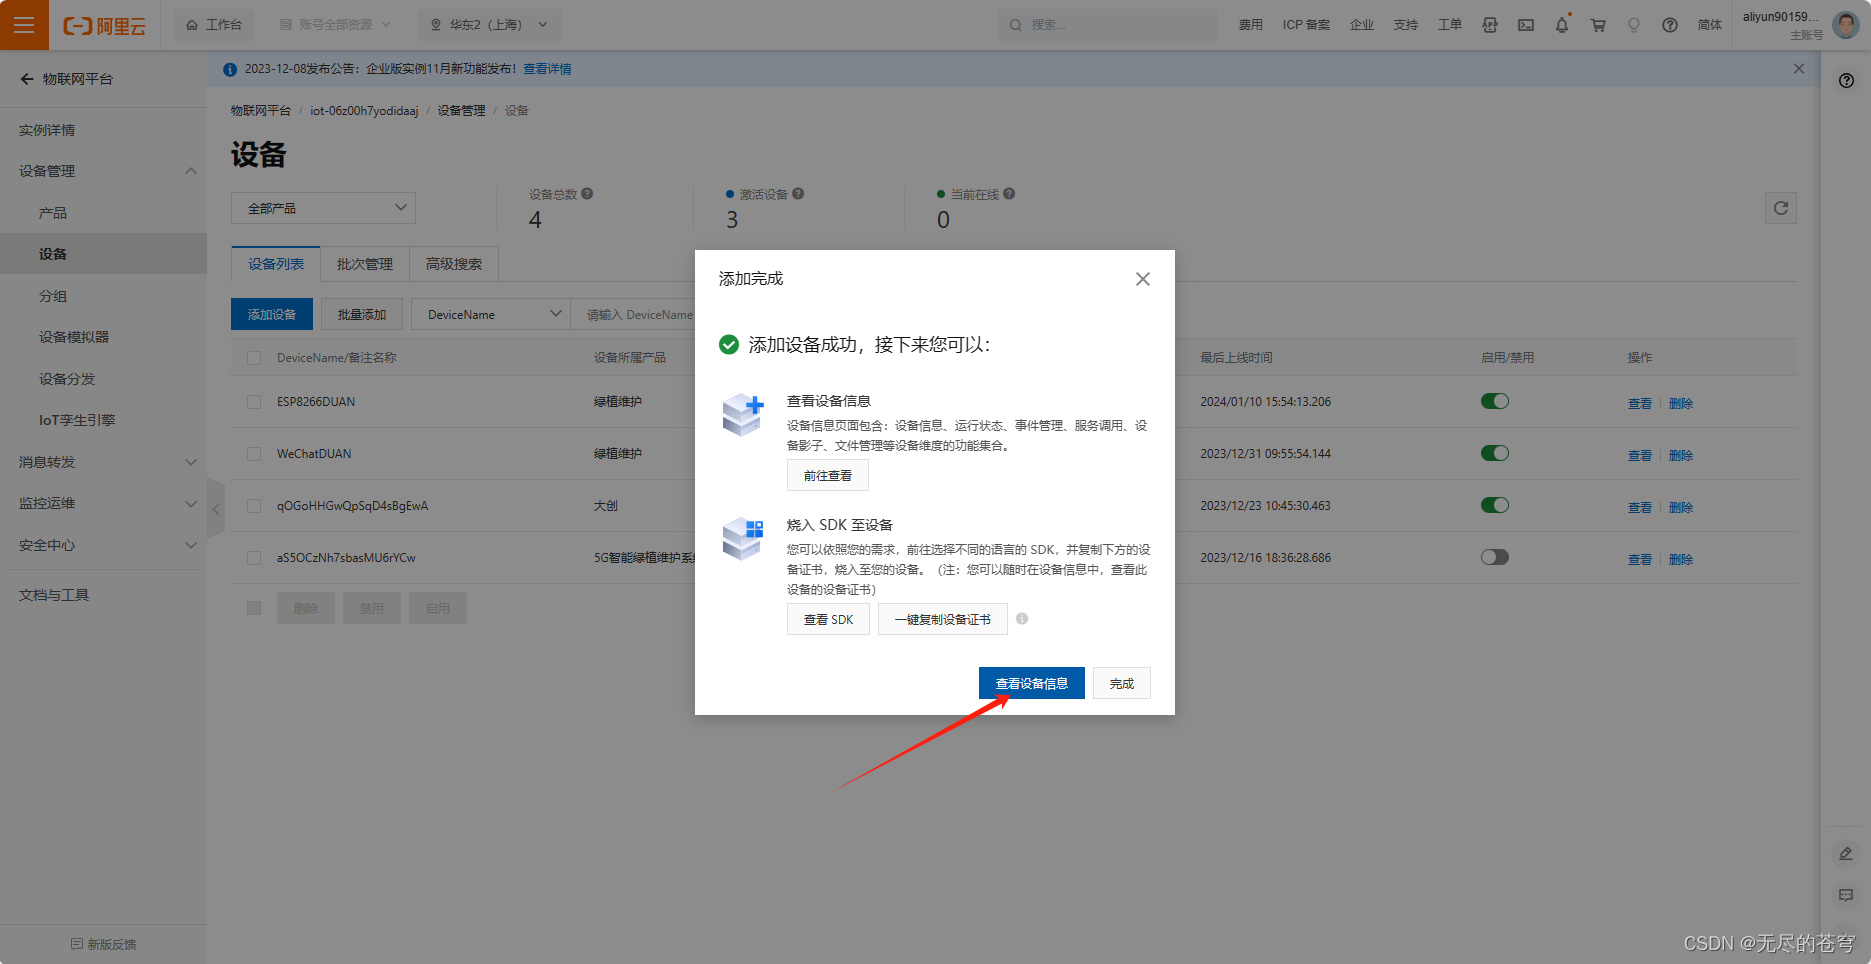The image size is (1871, 964).
Task: Open the 账号全部资源 dropdown
Action: pos(335,25)
